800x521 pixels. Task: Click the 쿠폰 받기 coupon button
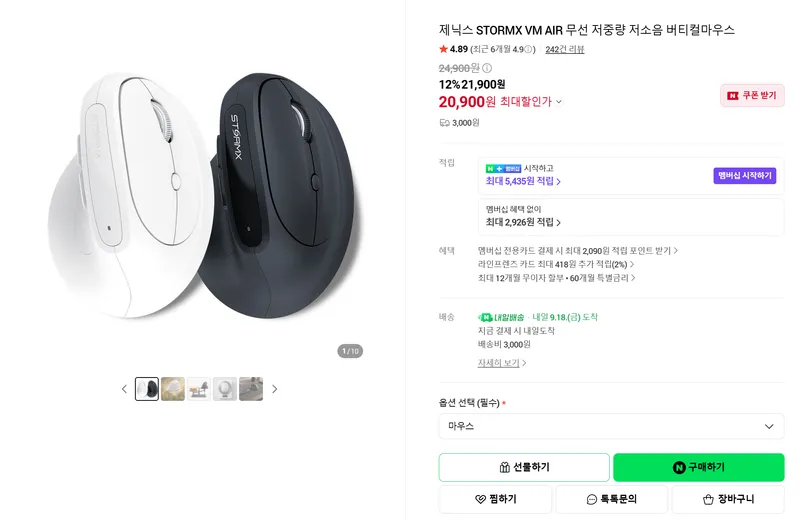752,95
